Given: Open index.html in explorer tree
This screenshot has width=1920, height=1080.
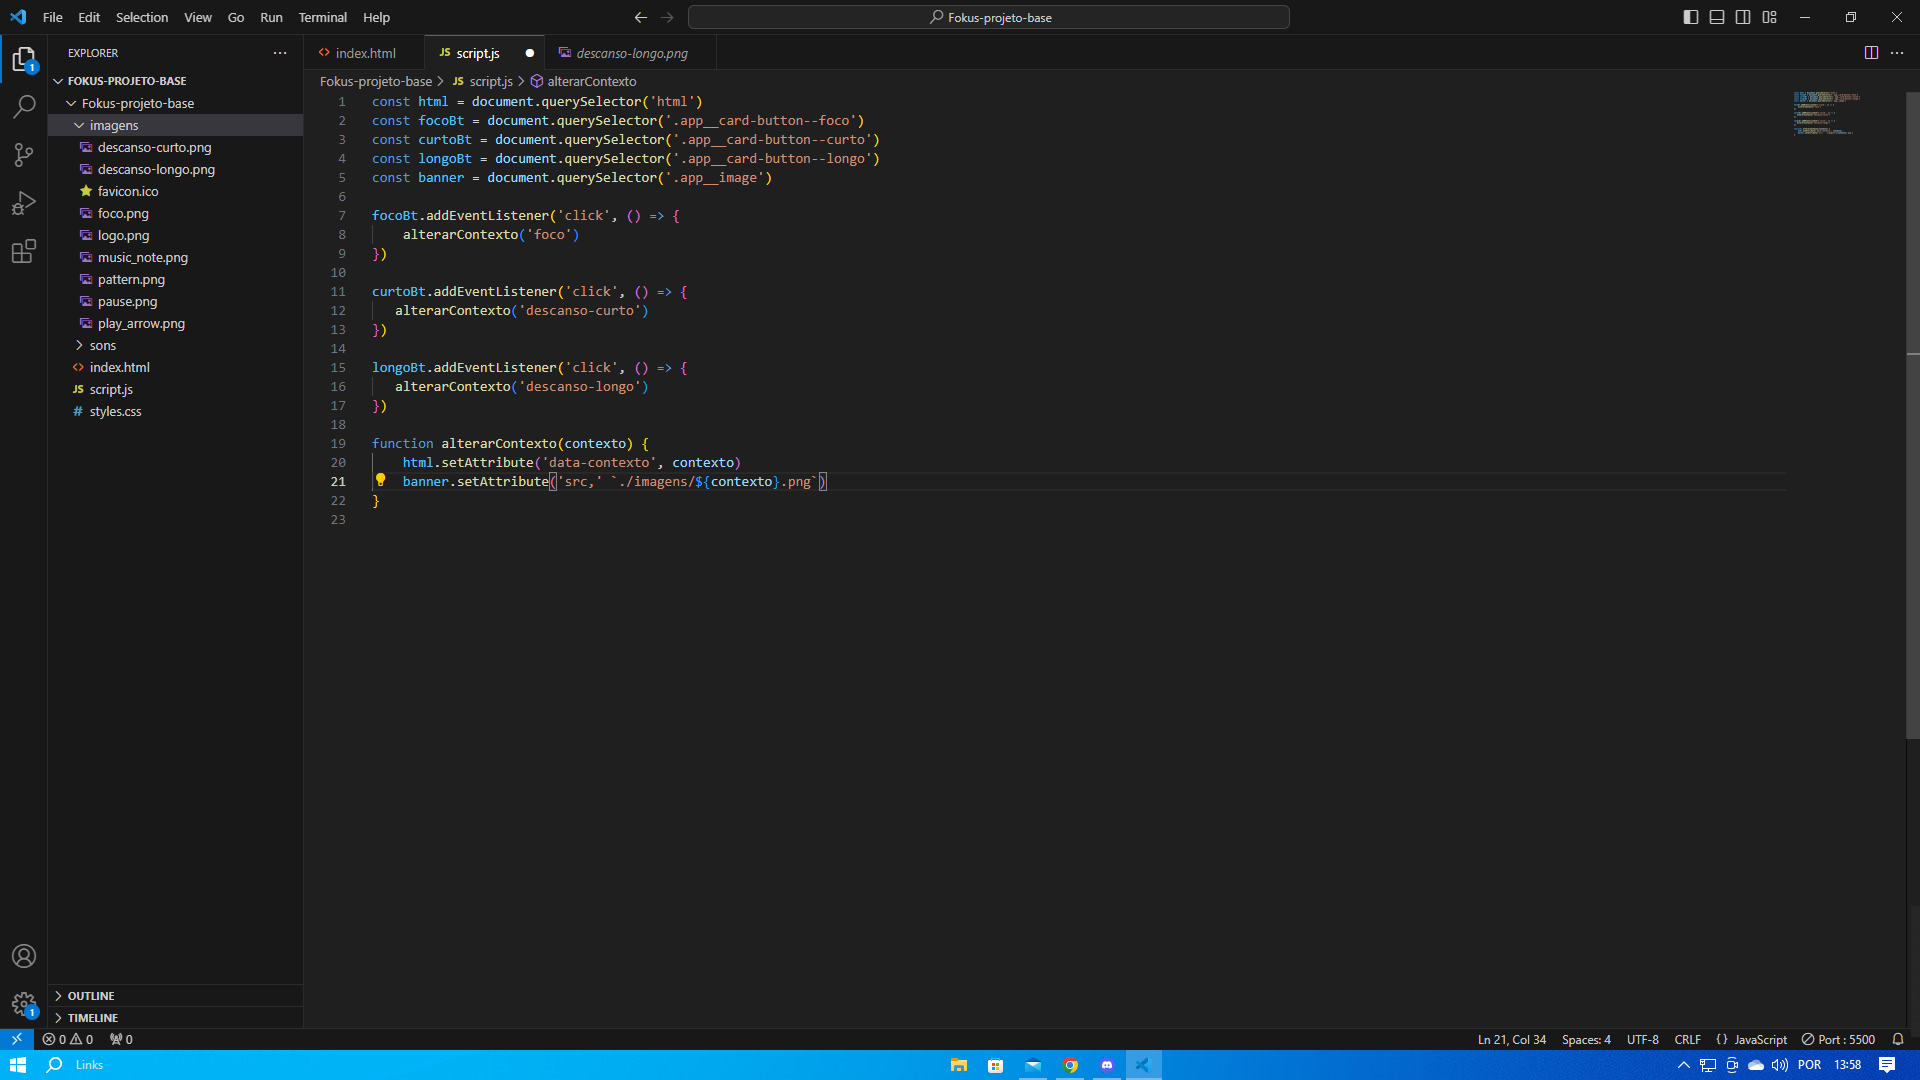Looking at the screenshot, I should 175,367.
